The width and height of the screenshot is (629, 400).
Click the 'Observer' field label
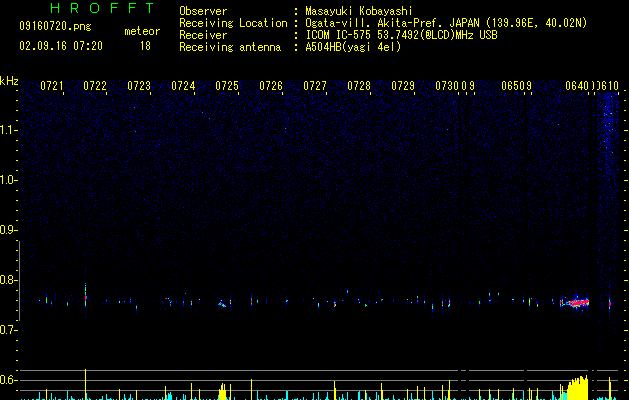coord(203,11)
